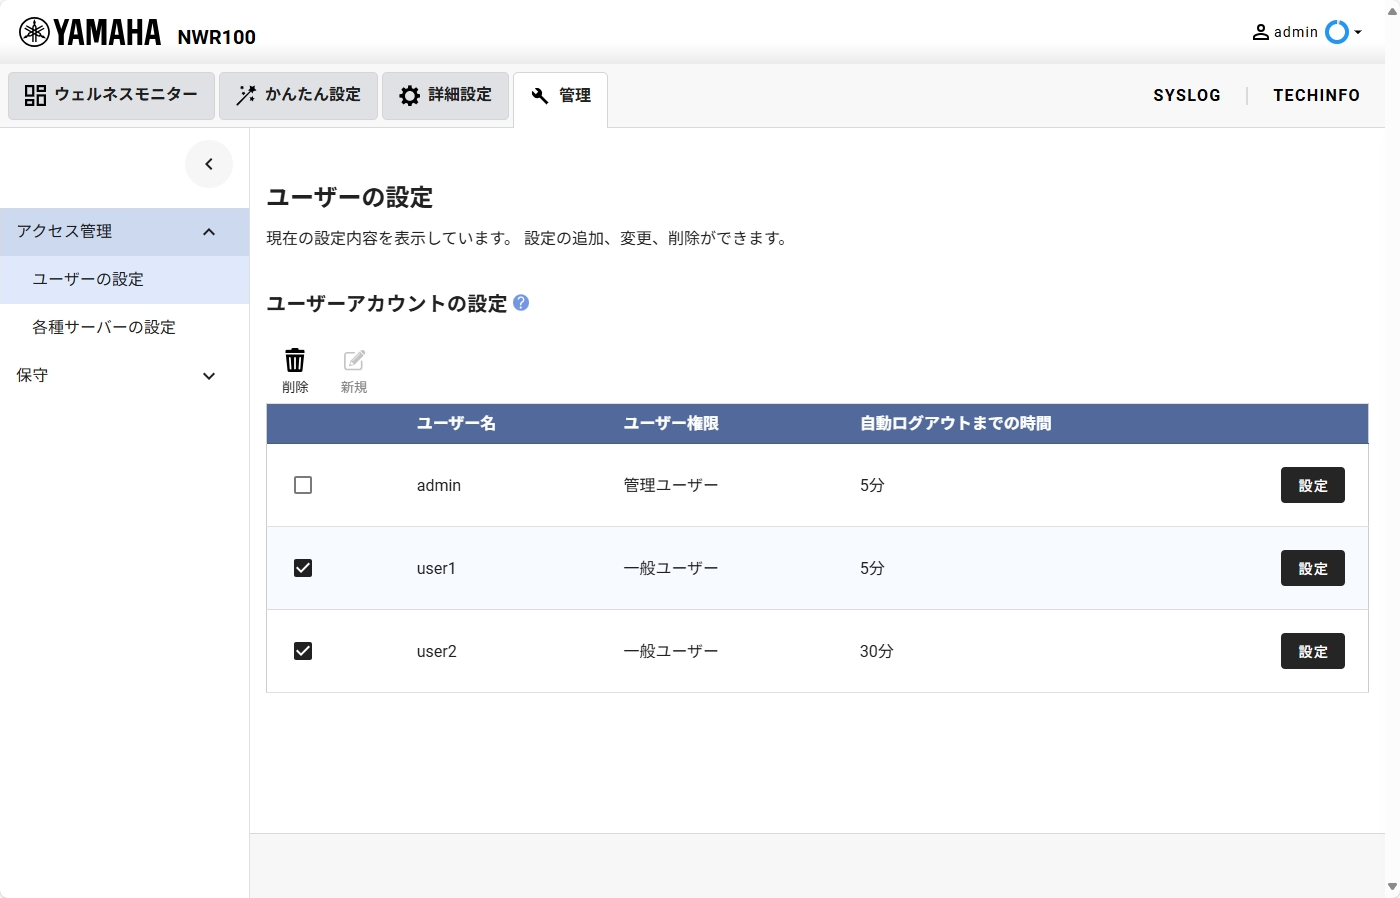The width and height of the screenshot is (1400, 898).
Task: Uncheck the checkbox for user1
Action: pos(303,567)
